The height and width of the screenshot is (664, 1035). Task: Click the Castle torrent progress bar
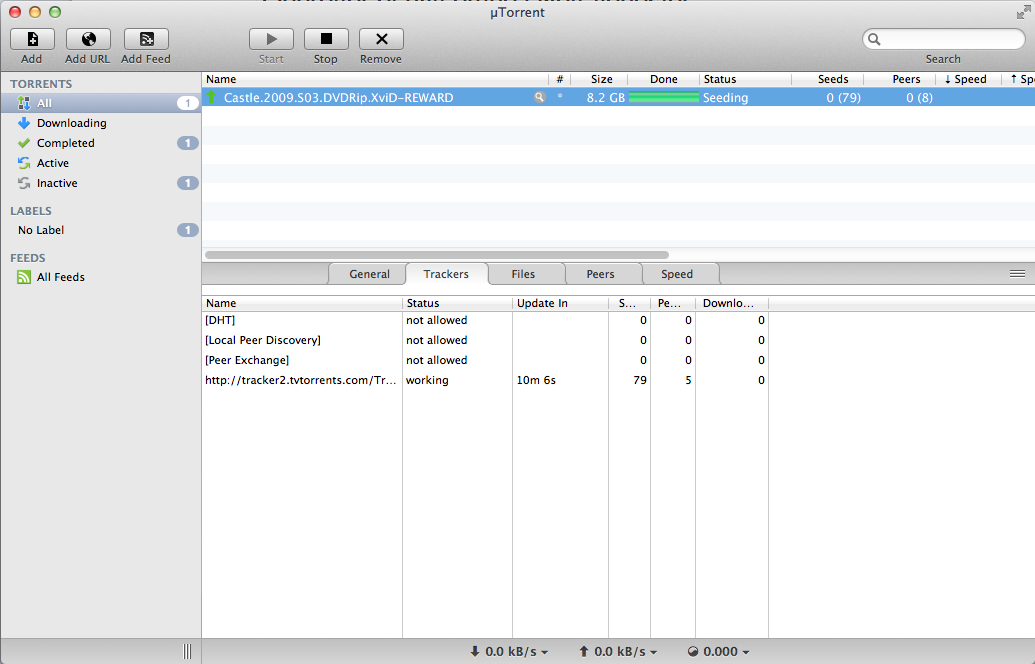[x=663, y=98]
